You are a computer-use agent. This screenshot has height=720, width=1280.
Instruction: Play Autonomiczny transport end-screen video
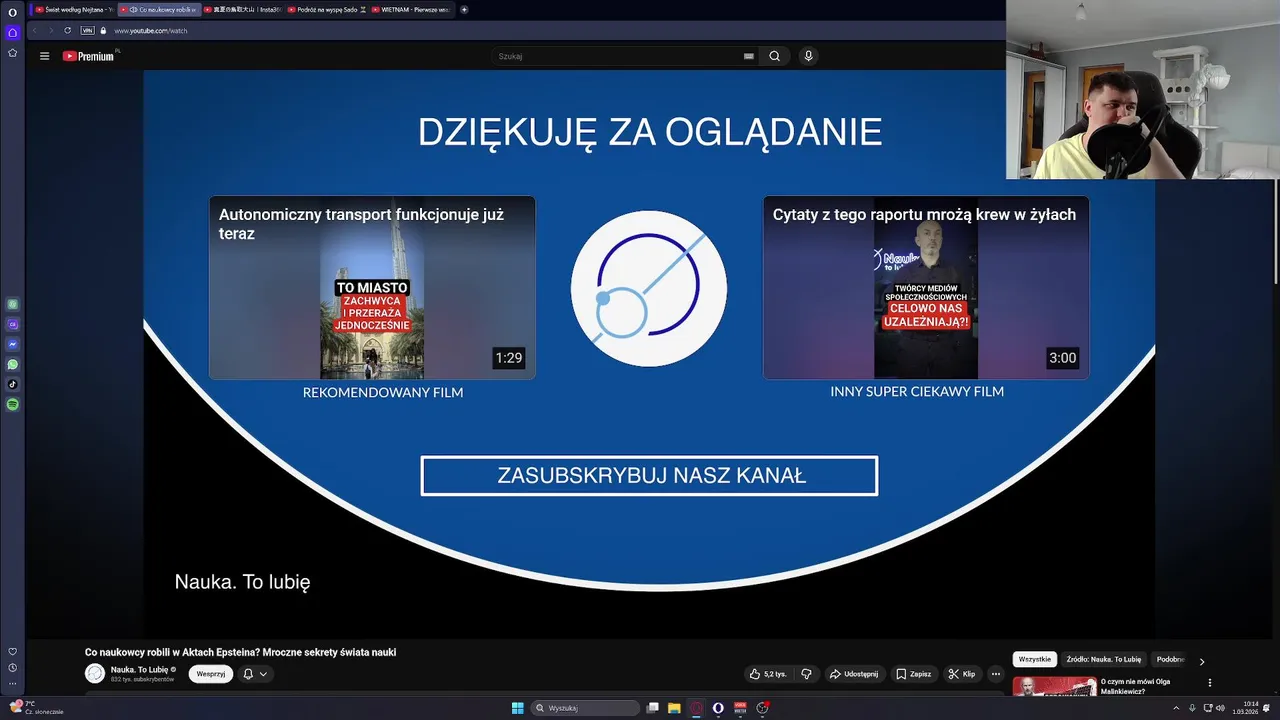(372, 287)
